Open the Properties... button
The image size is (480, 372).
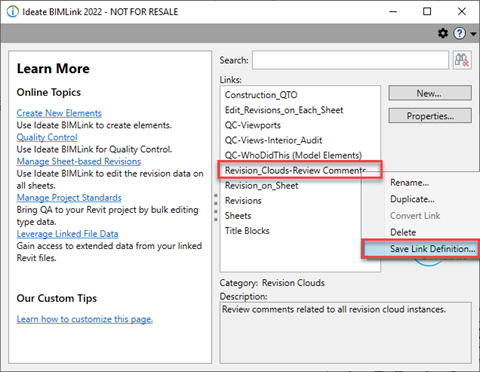click(430, 116)
